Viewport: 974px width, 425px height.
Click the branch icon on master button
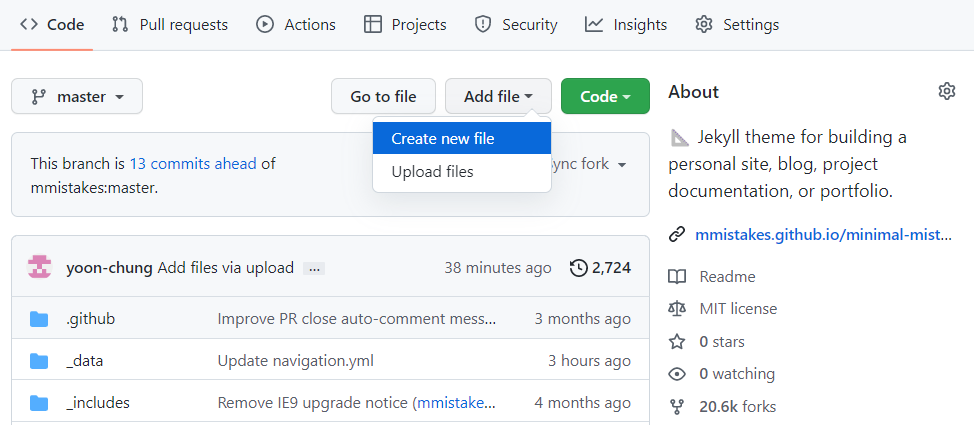[39, 97]
